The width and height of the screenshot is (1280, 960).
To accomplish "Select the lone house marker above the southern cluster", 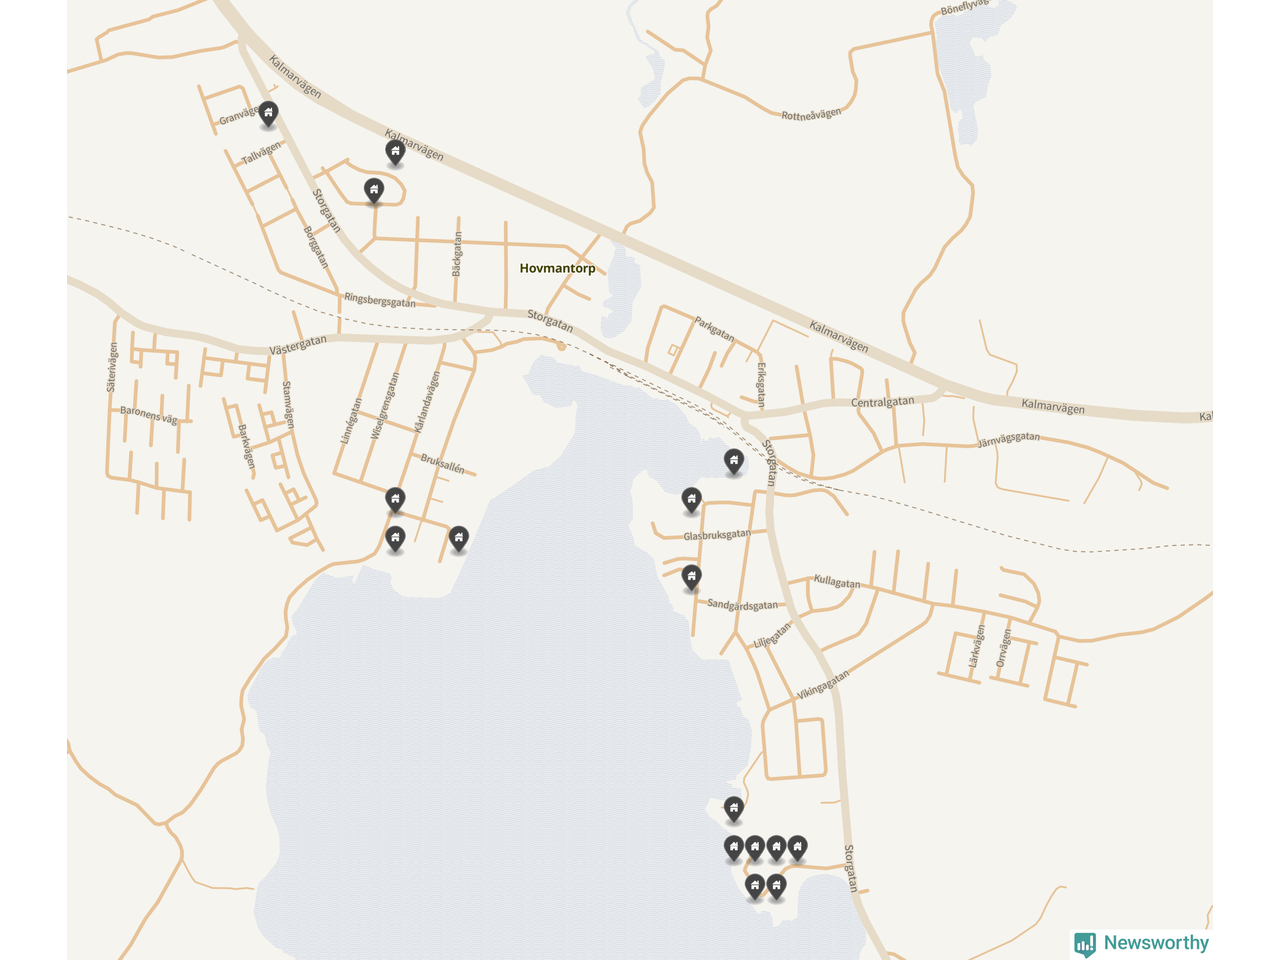I will pos(733,809).
